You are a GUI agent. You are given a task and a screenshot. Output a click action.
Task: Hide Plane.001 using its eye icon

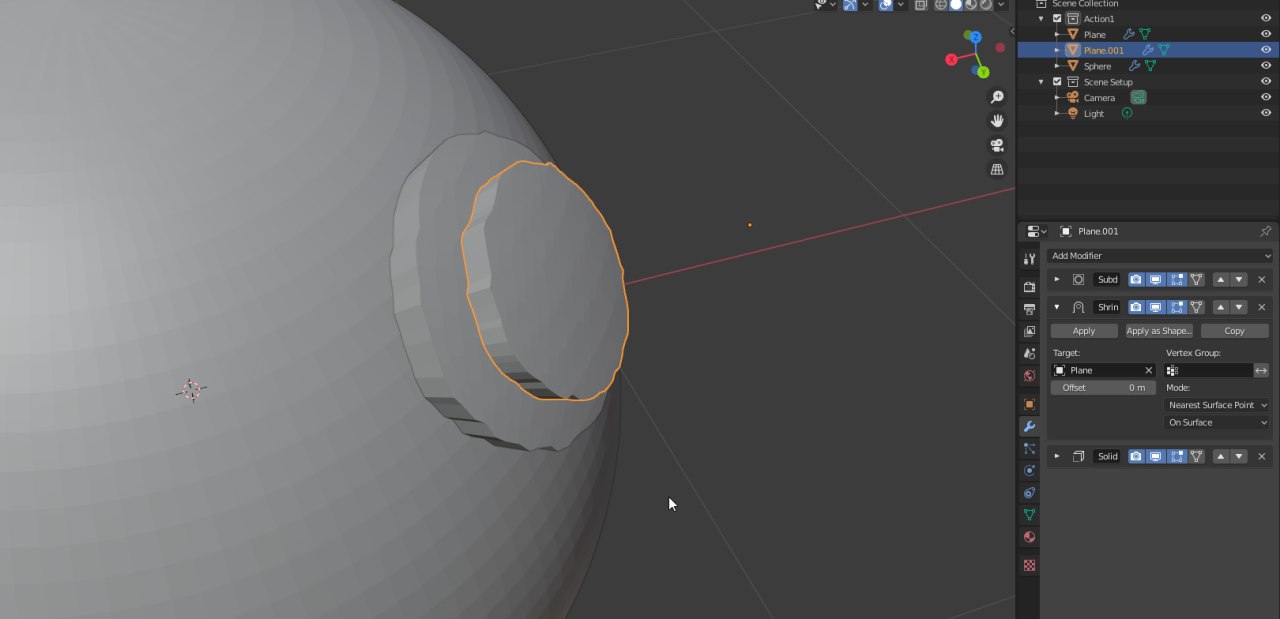[1266, 50]
